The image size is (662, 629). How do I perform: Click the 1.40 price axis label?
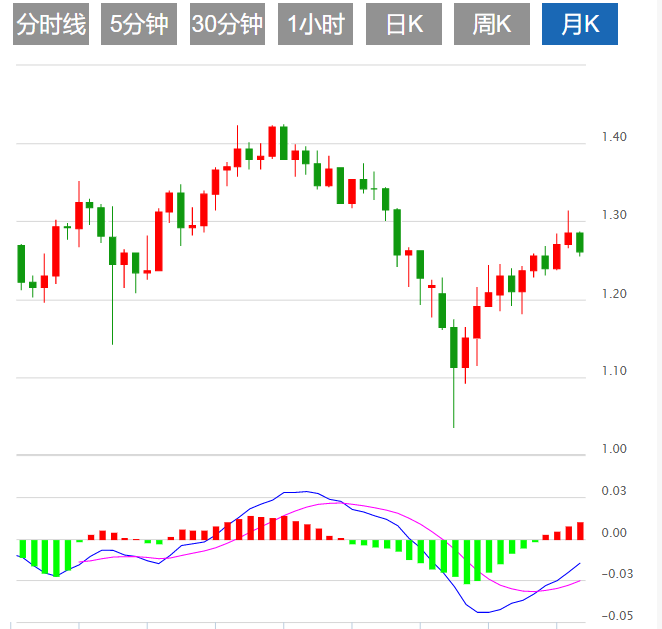coord(614,137)
